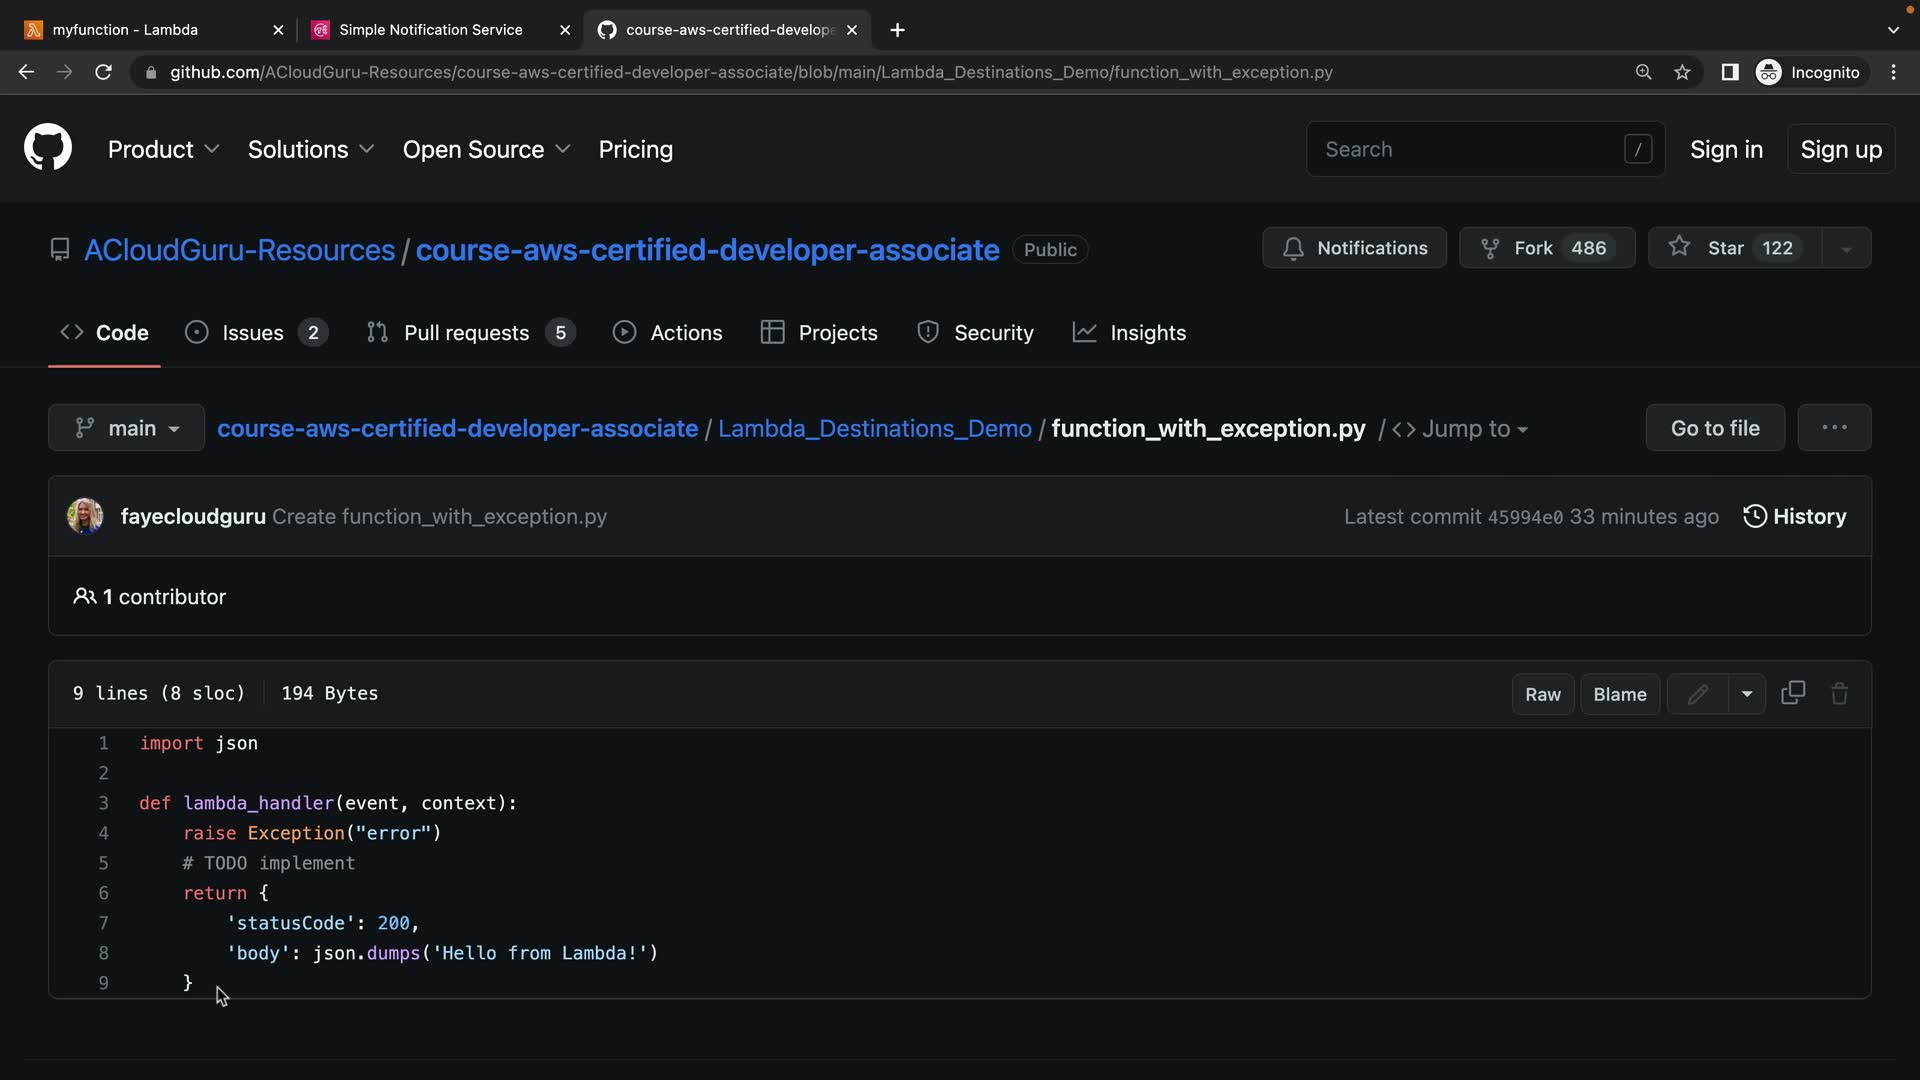The width and height of the screenshot is (1920, 1080).
Task: Switch to the Issues tab
Action: [x=255, y=332]
